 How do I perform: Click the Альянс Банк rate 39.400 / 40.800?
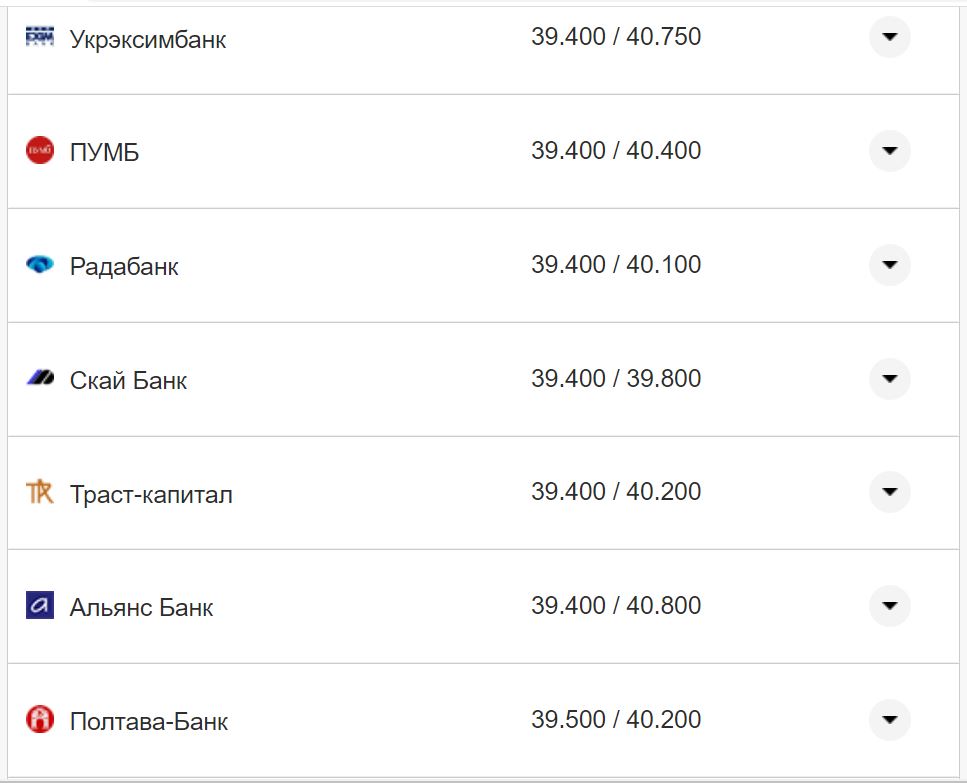click(x=615, y=606)
